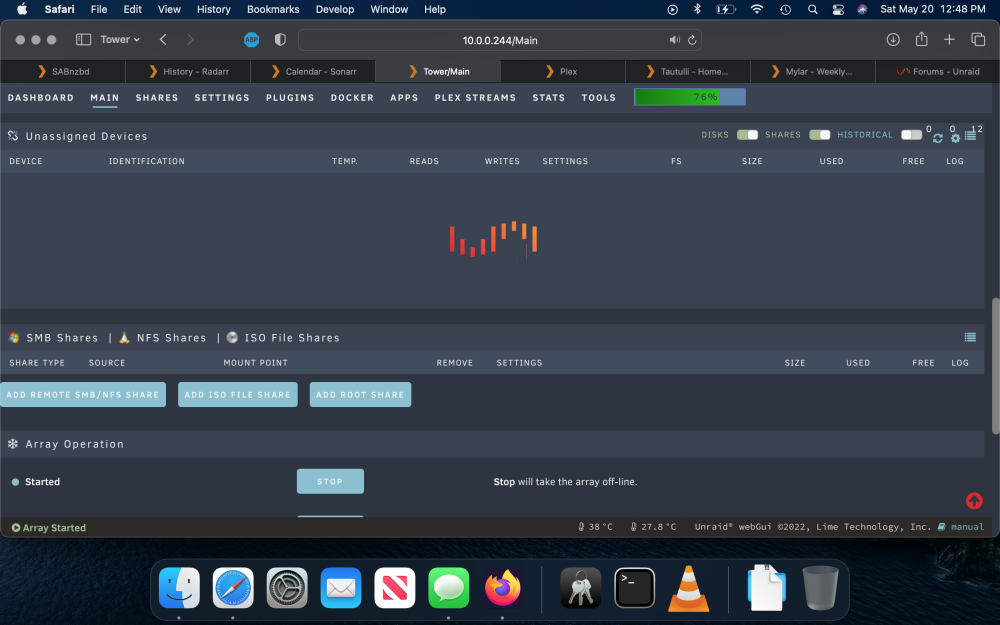Click the Spotlight search icon in menu bar
The image size is (1000, 625).
click(x=812, y=10)
